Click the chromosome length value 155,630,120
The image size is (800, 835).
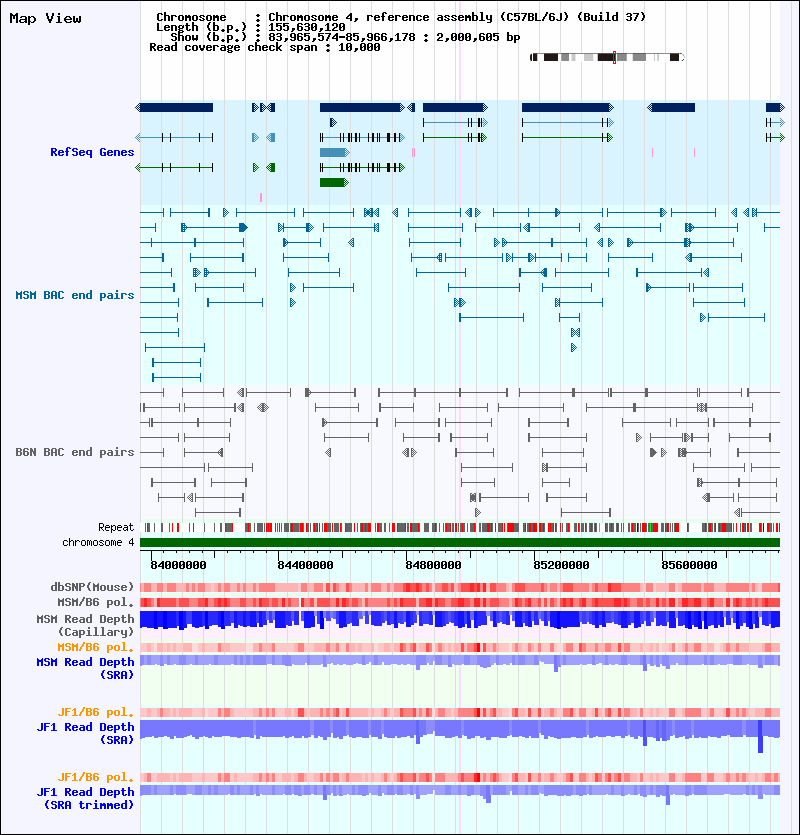306,27
